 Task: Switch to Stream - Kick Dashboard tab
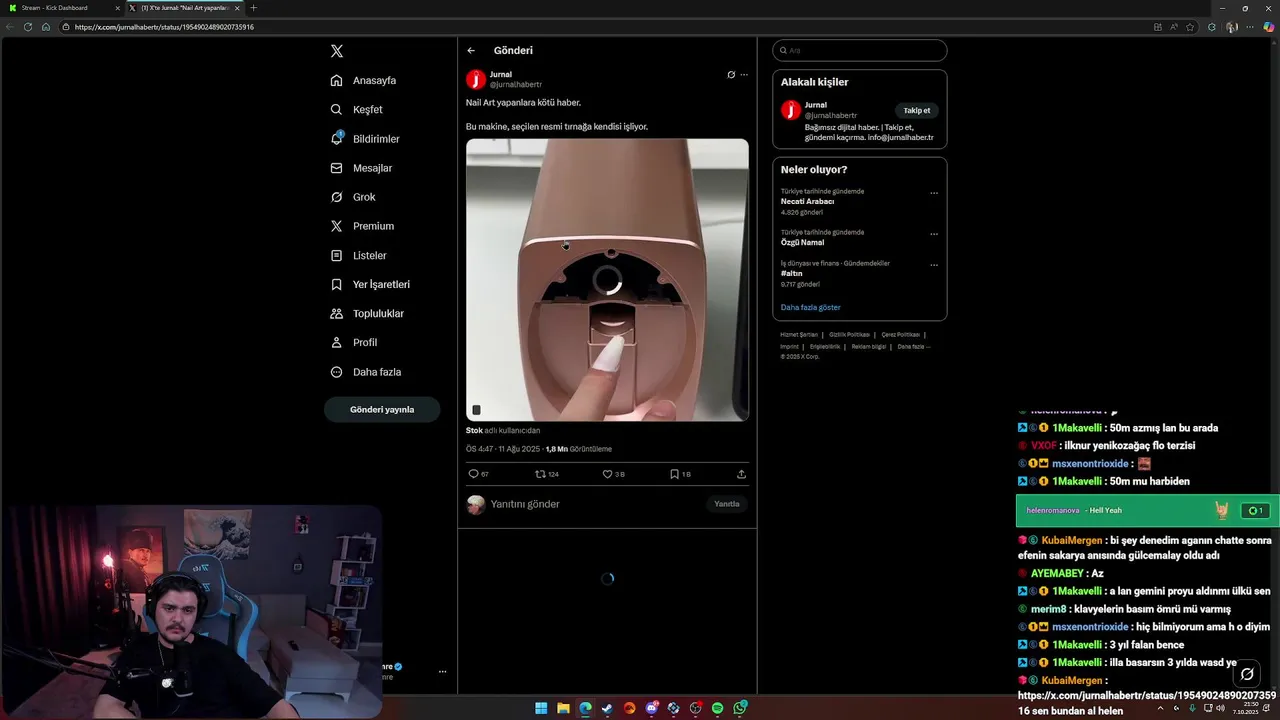(x=60, y=7)
